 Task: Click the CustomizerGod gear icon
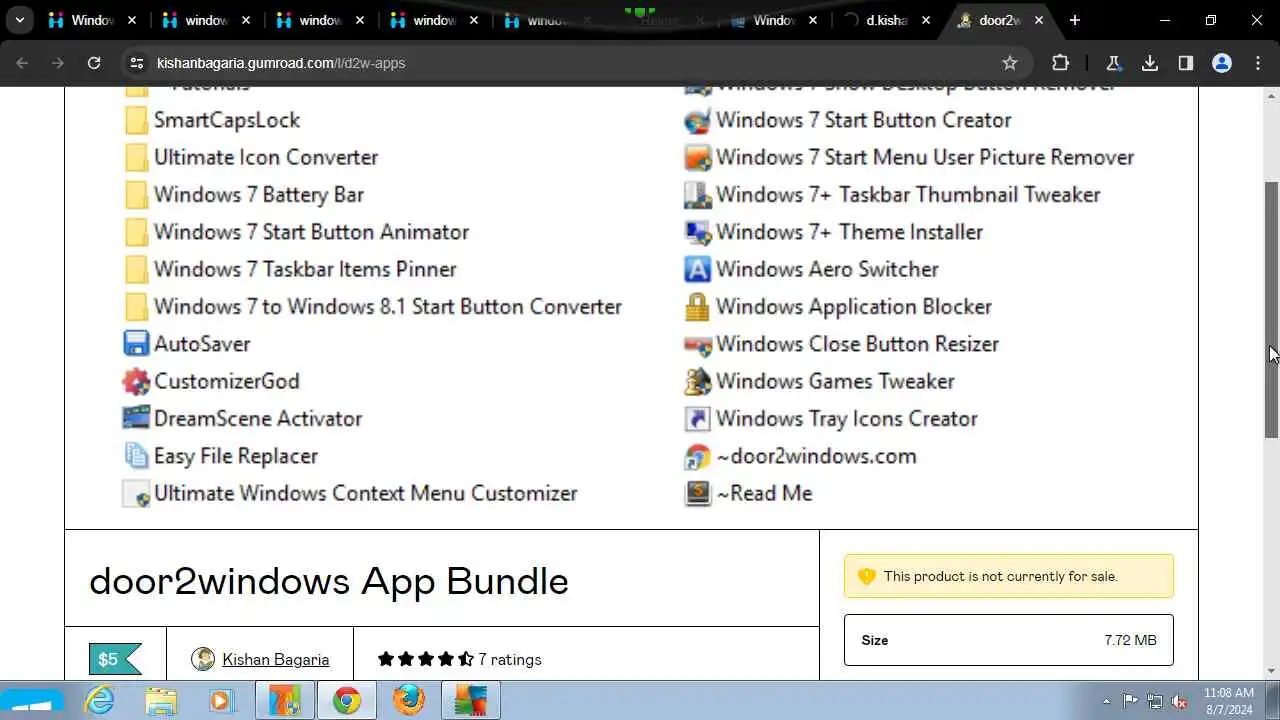point(136,381)
